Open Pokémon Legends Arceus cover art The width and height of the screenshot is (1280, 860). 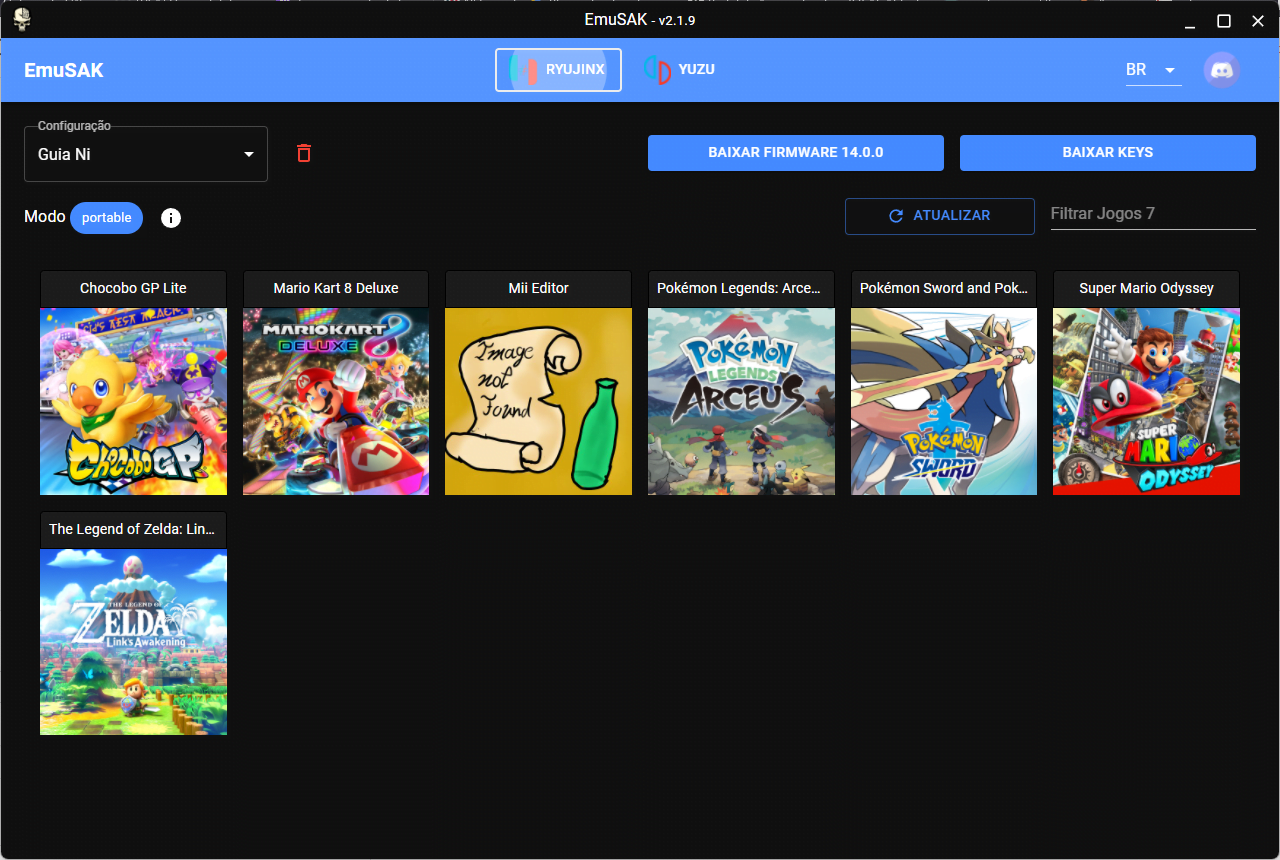click(741, 401)
